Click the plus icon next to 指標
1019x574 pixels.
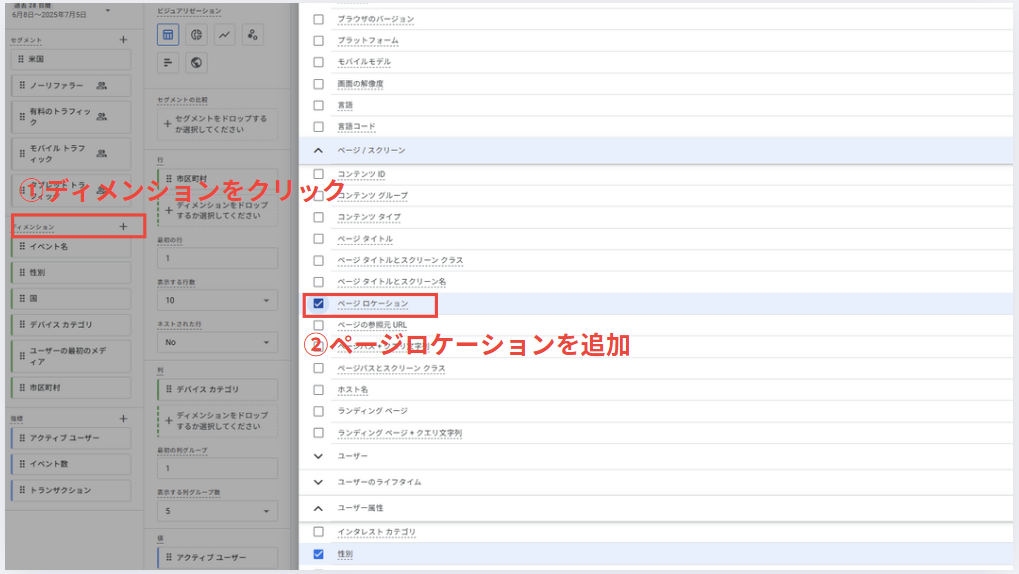[123, 419]
